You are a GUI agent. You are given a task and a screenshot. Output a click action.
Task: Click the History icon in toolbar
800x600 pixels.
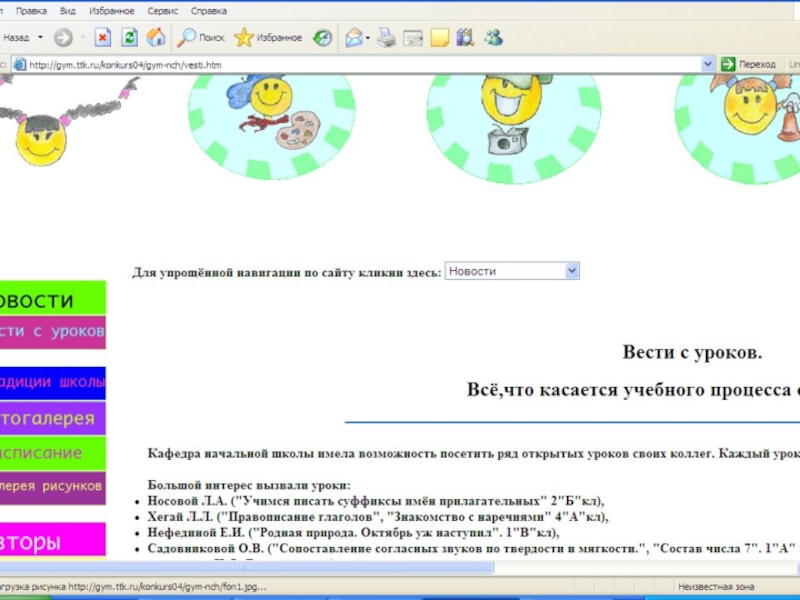click(x=322, y=38)
